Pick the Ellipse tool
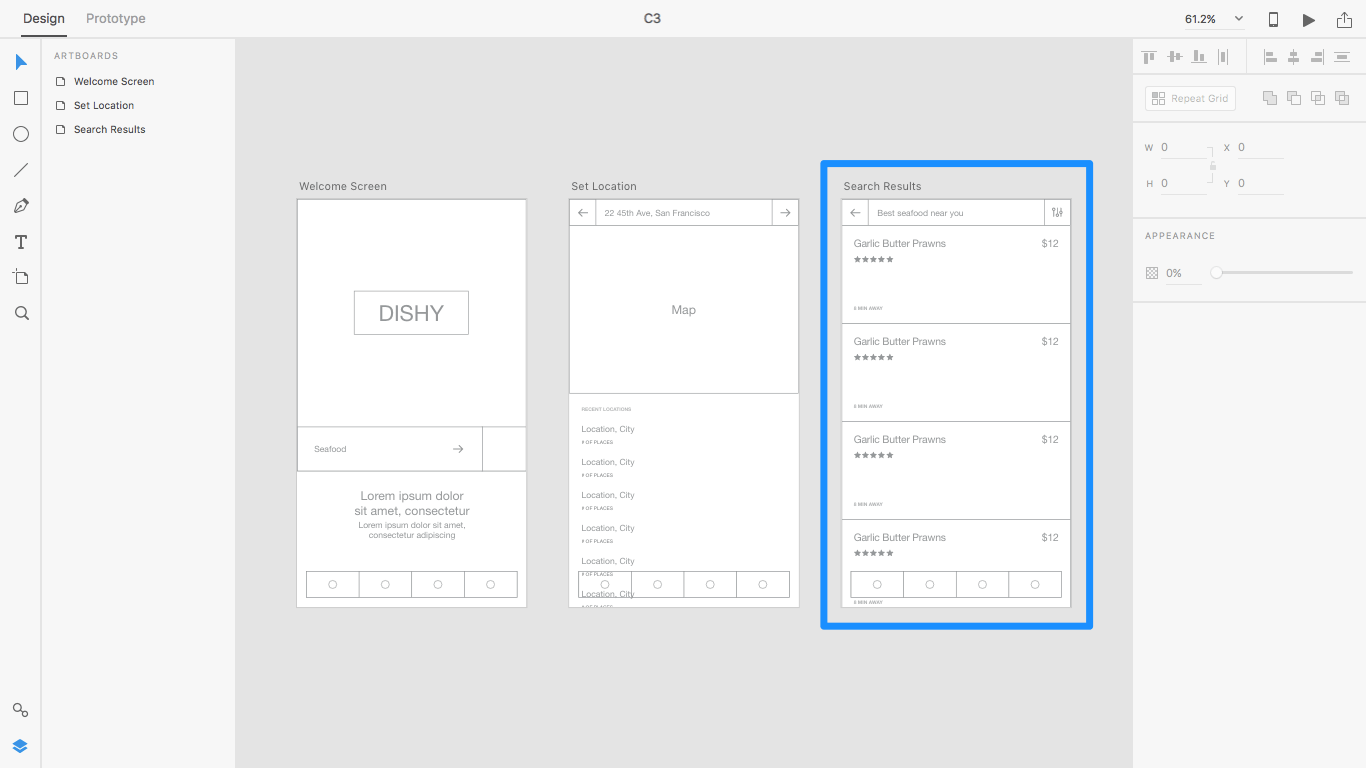1366x768 pixels. (21, 134)
